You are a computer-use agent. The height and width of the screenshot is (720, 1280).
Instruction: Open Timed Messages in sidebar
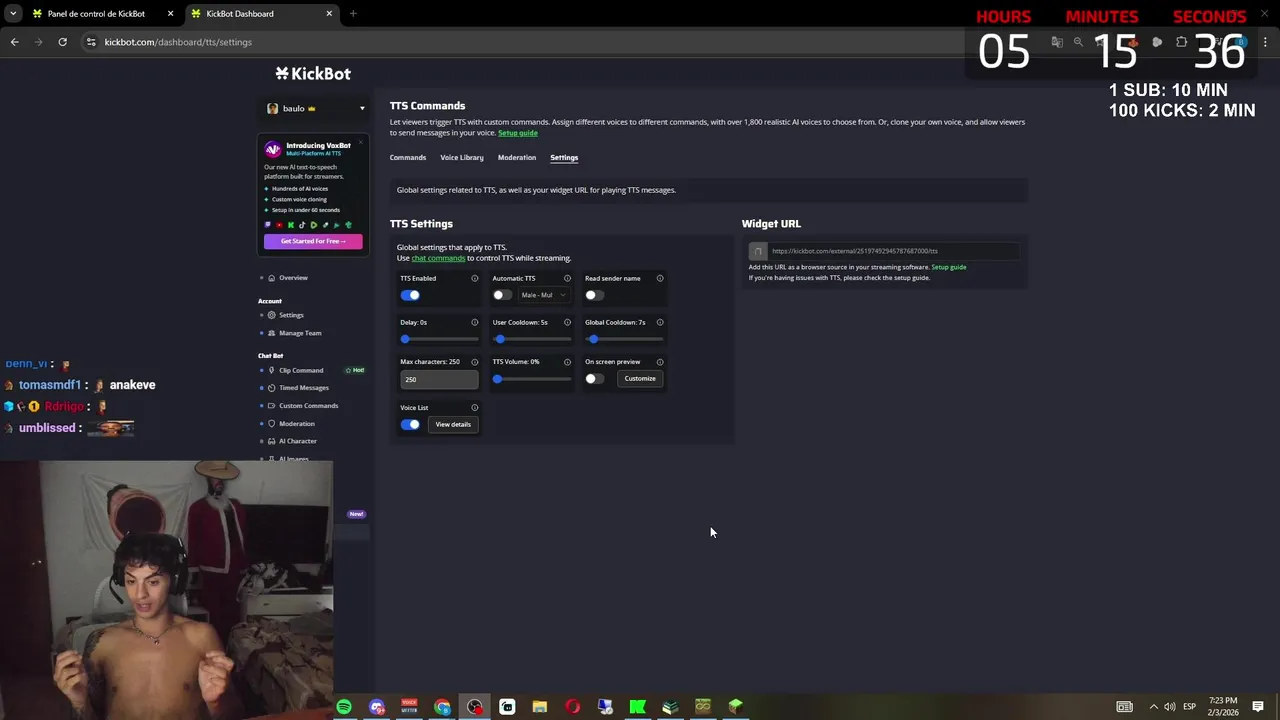point(304,388)
